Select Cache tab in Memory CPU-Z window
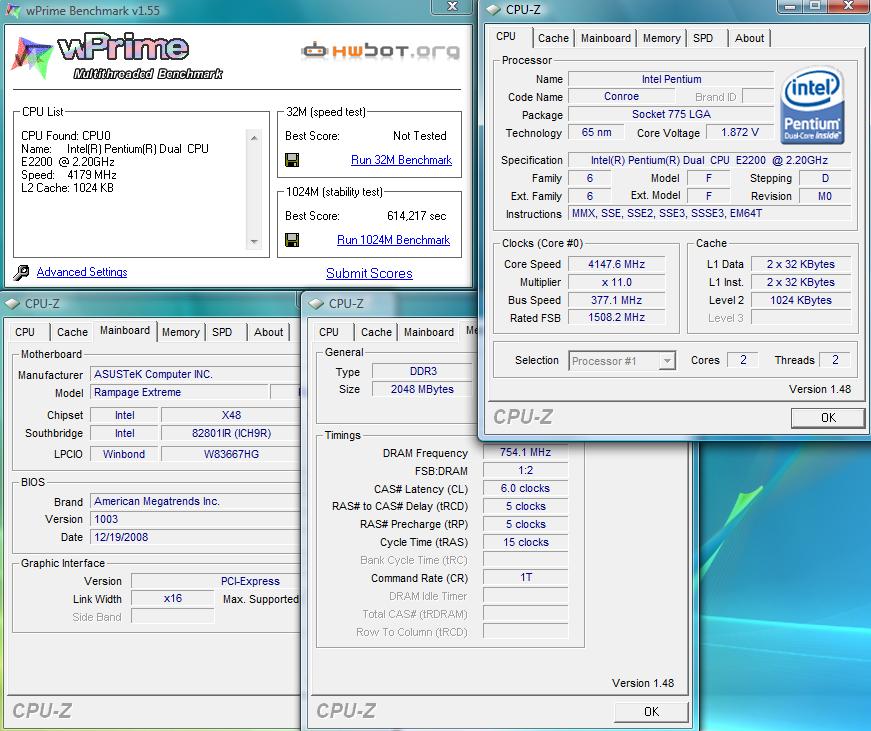Viewport: 871px width, 731px height. (376, 332)
